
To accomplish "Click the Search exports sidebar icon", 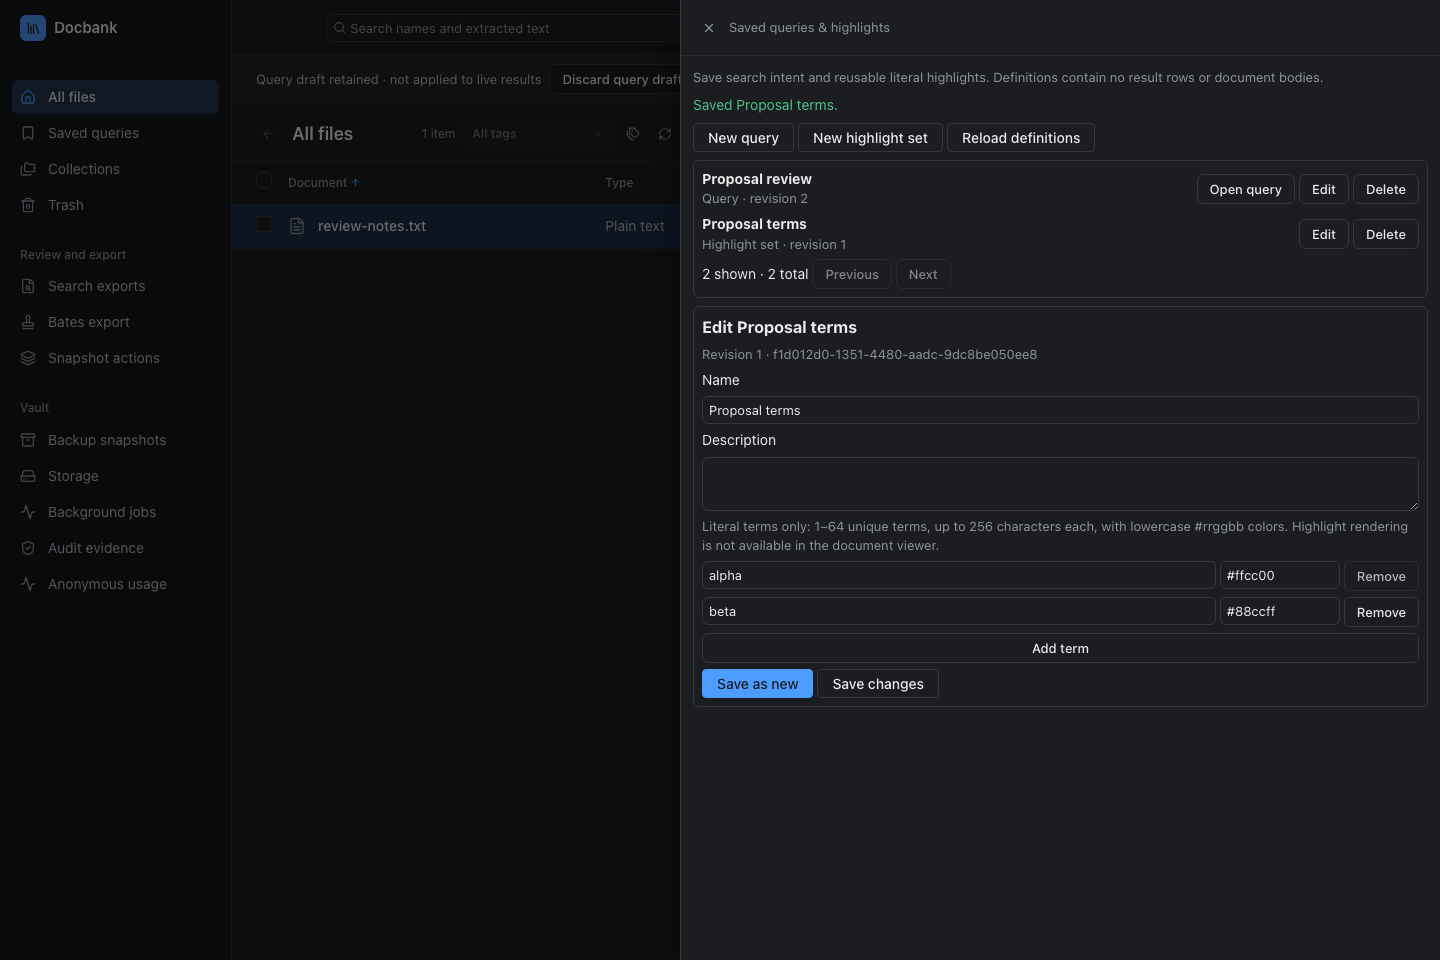I will [x=28, y=286].
